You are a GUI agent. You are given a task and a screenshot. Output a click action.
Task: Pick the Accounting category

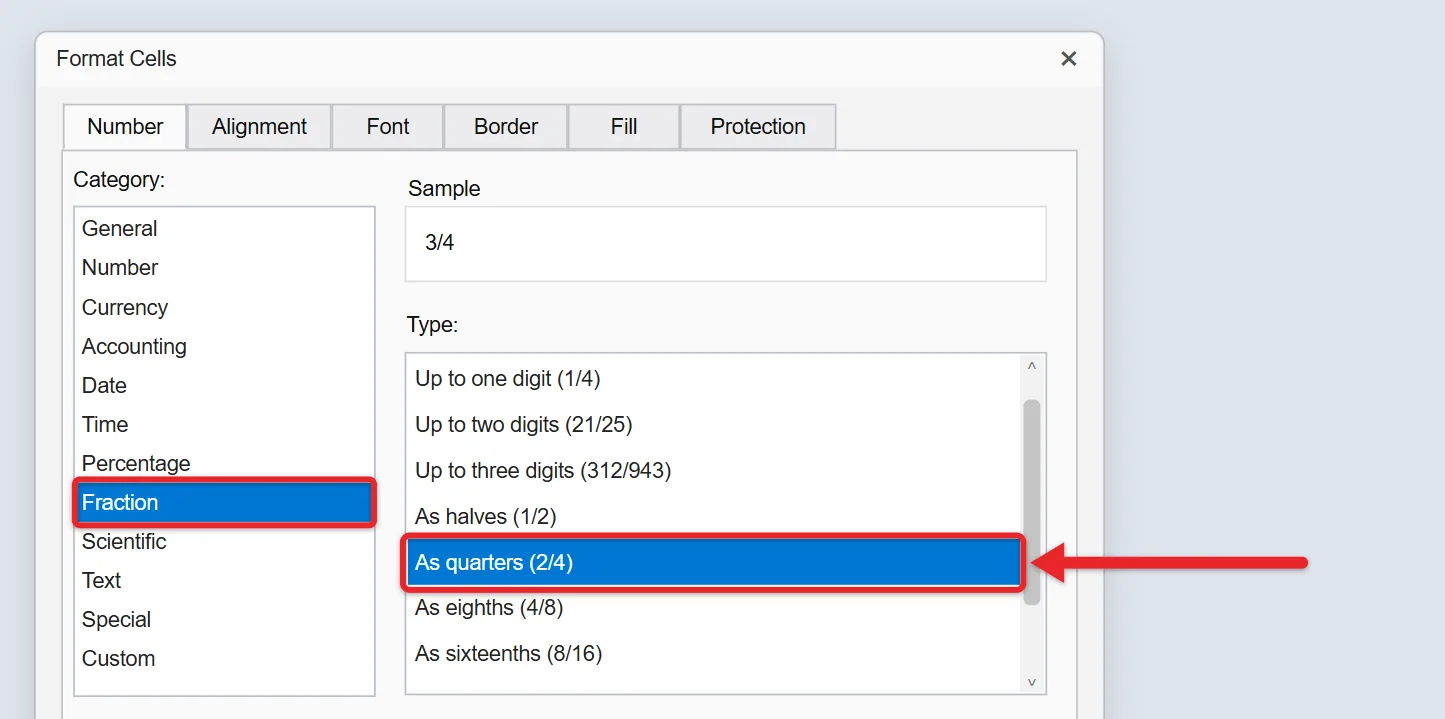(224, 347)
